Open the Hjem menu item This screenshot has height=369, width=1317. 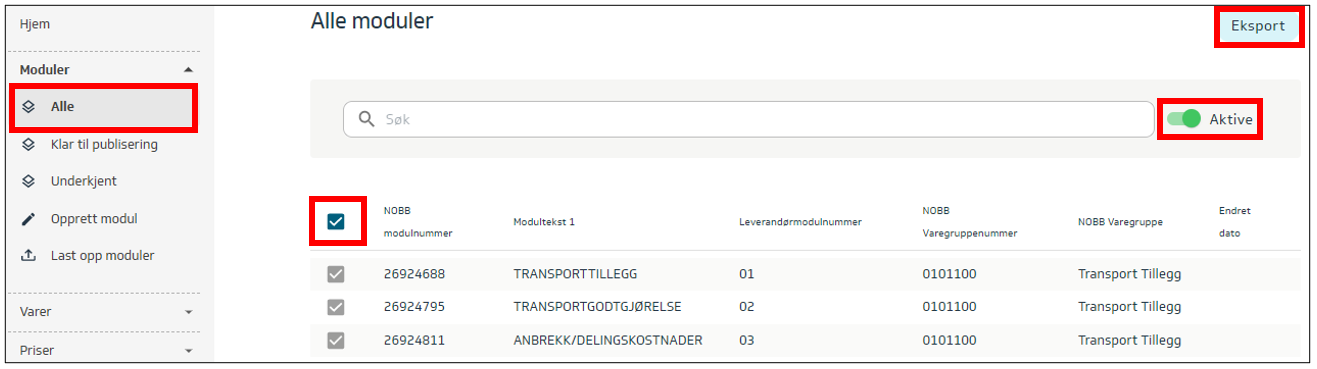(x=35, y=24)
